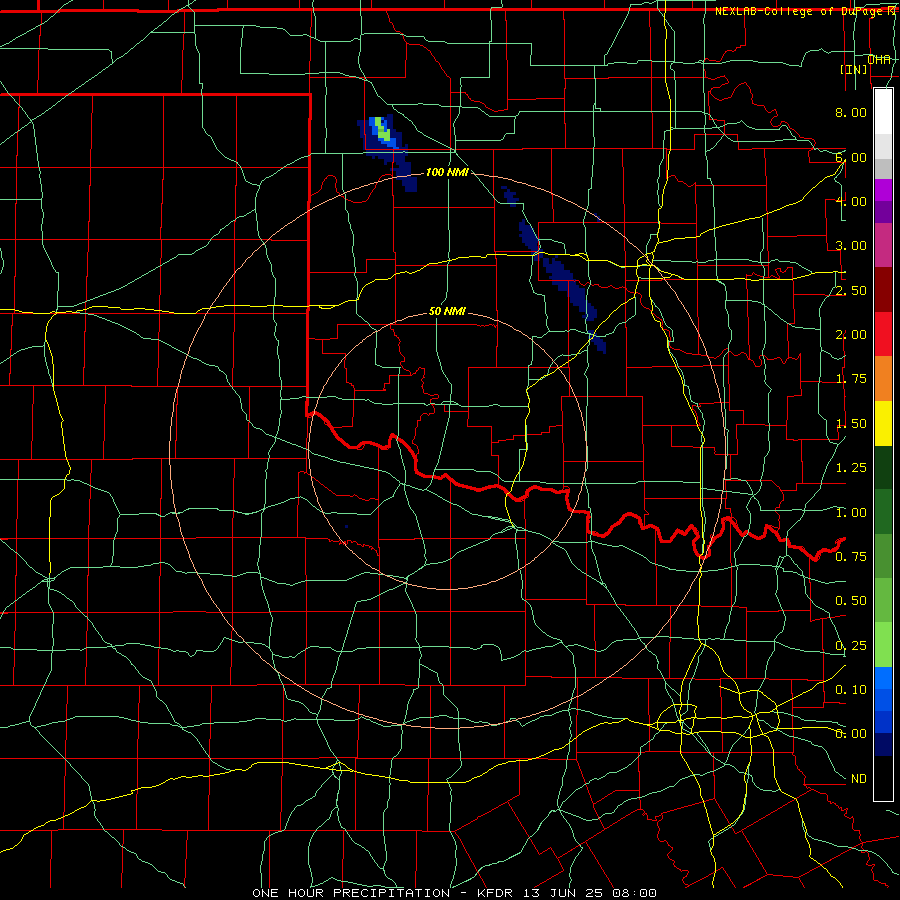Click the 2.50 legend value
The width and height of the screenshot is (900, 900).
[x=851, y=290]
